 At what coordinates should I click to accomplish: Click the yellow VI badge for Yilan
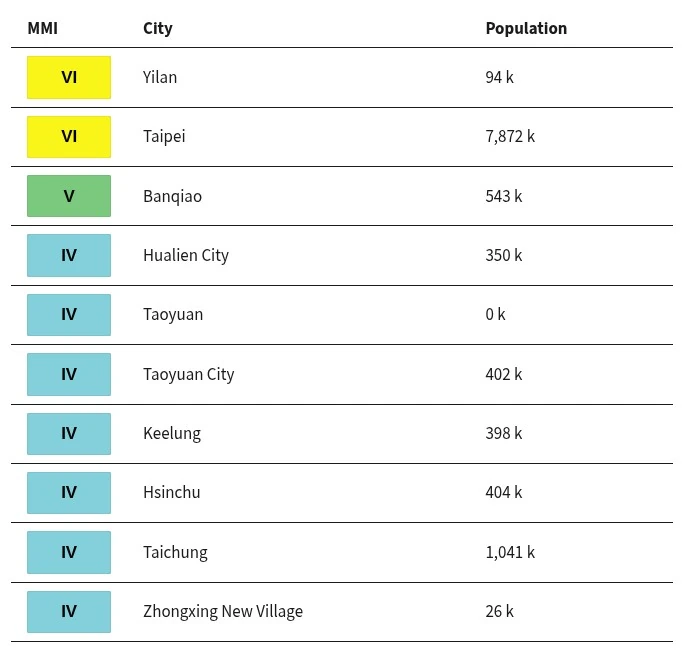pyautogui.click(x=69, y=77)
